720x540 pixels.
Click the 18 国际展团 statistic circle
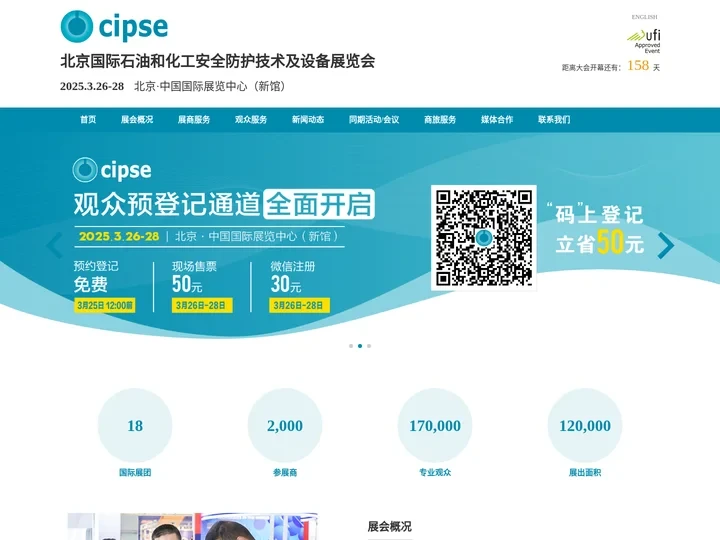135,425
